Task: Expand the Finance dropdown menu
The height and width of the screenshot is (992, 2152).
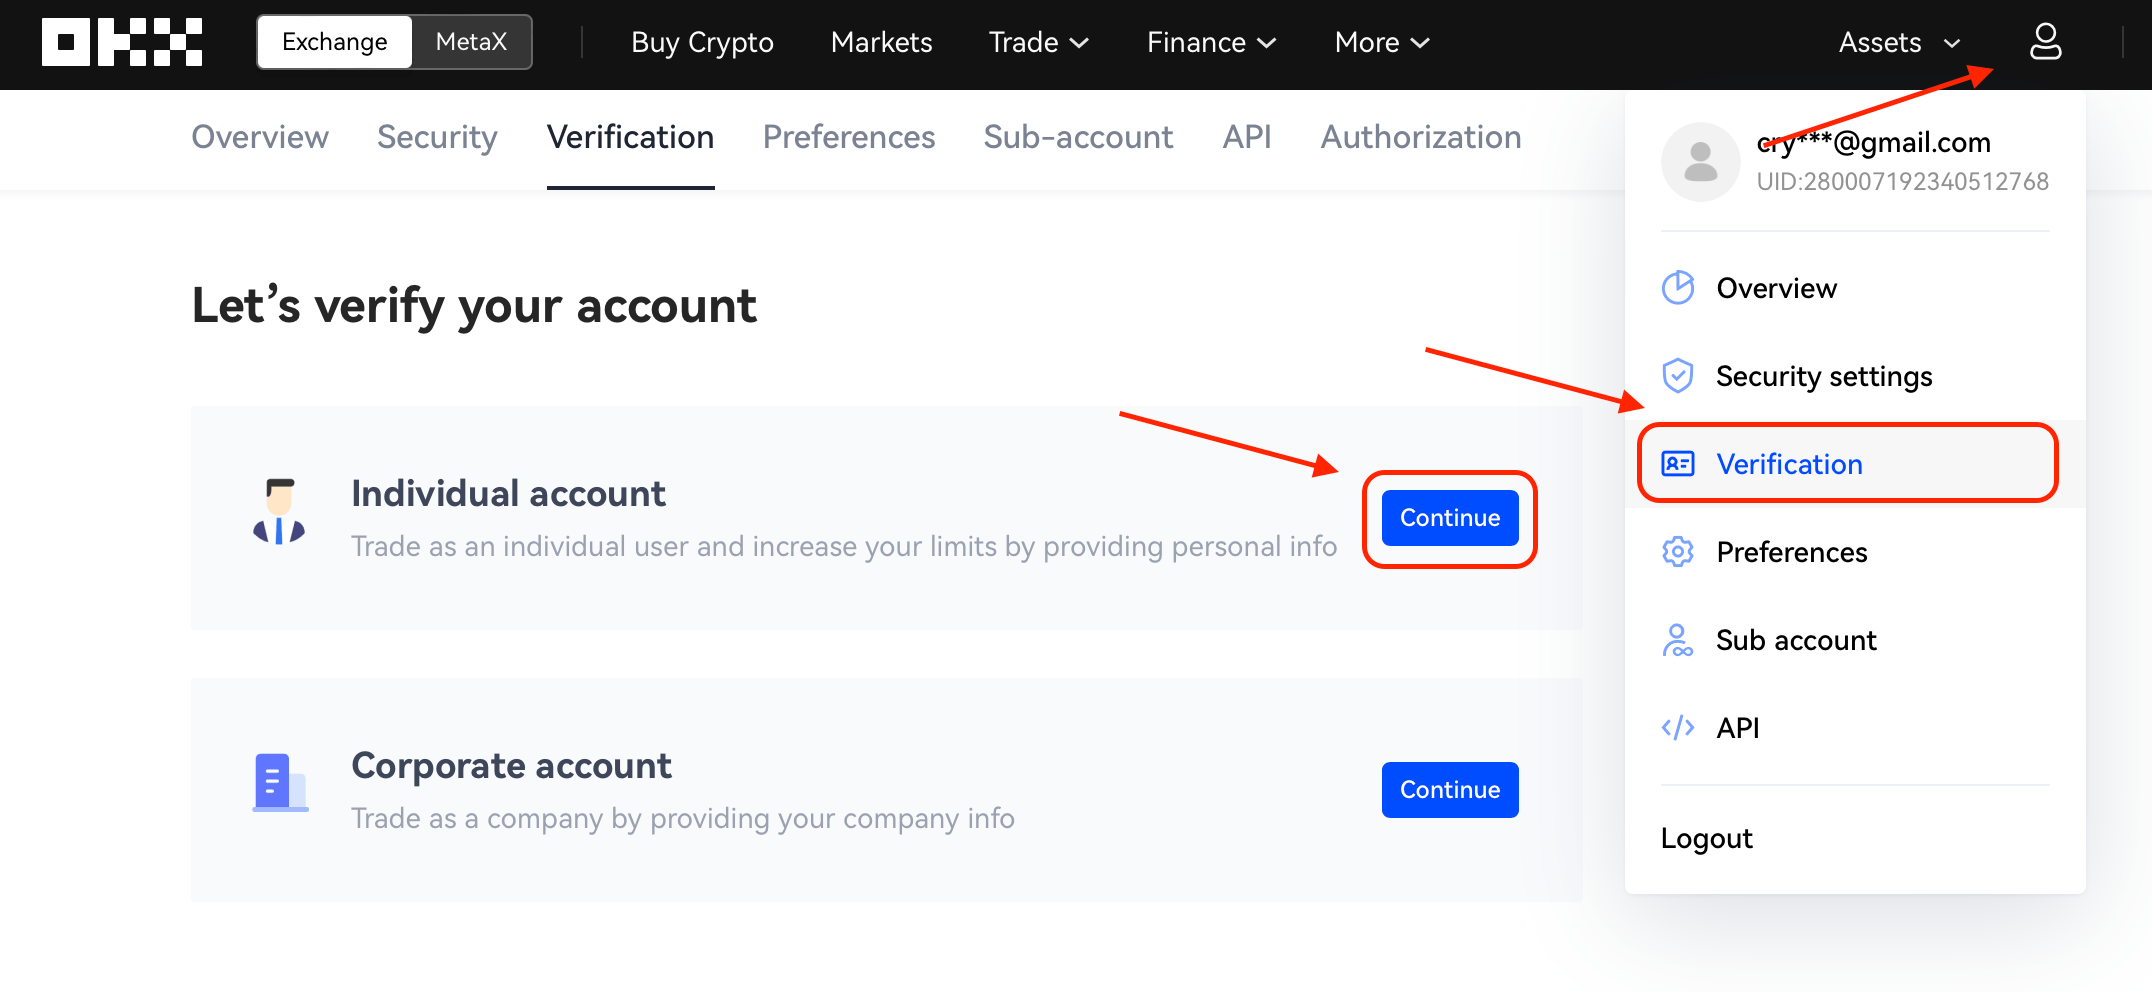Action: [1211, 42]
